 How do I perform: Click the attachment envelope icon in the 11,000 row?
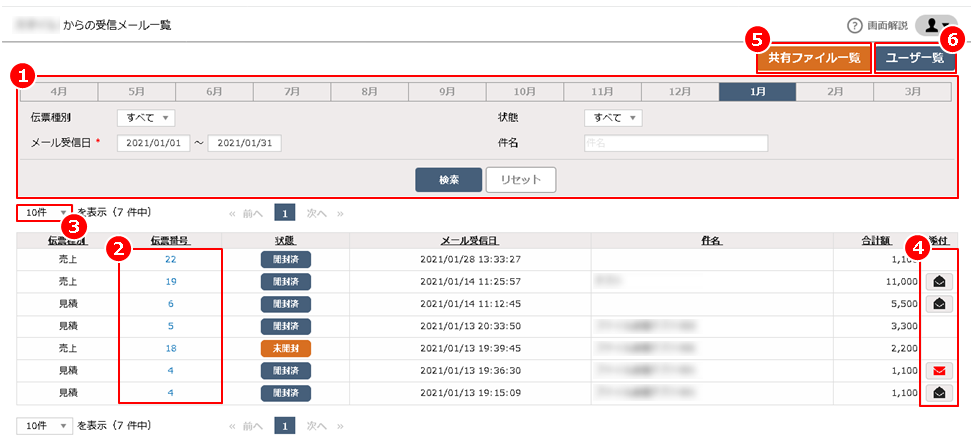click(940, 281)
